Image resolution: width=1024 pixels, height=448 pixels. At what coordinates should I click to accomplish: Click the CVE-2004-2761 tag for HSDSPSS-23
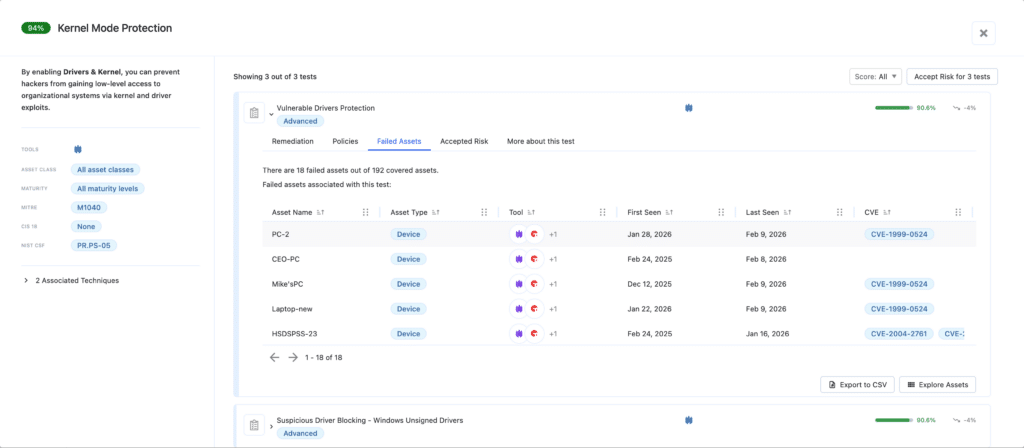(900, 334)
